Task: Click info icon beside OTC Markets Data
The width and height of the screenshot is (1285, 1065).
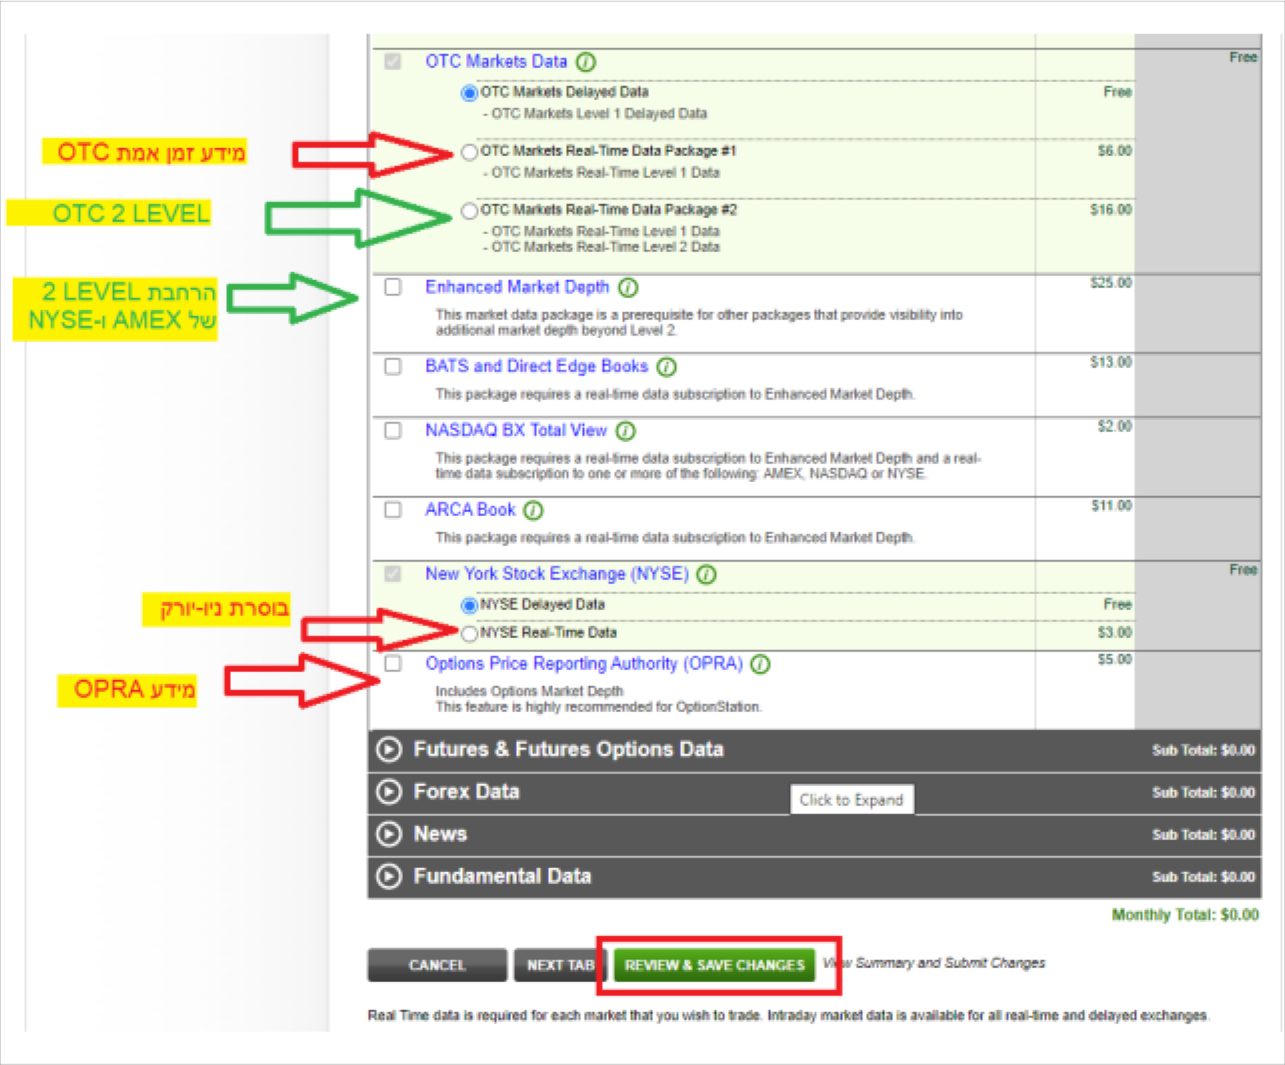Action: [586, 62]
